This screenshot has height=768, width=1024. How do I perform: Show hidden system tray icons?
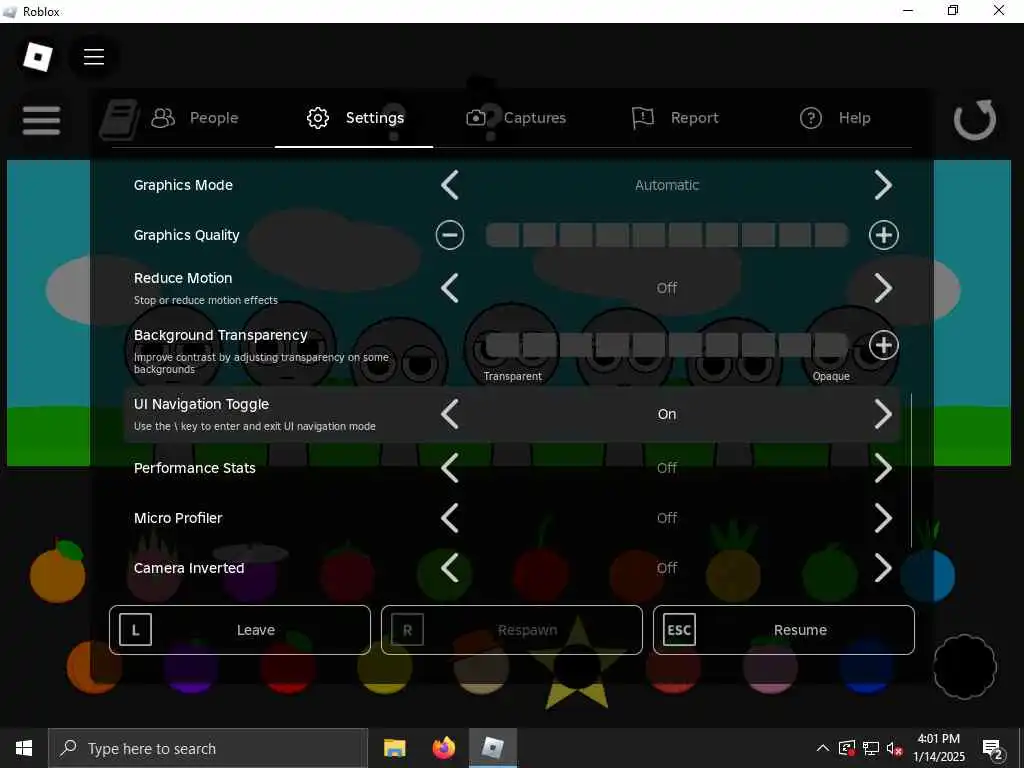pos(823,748)
